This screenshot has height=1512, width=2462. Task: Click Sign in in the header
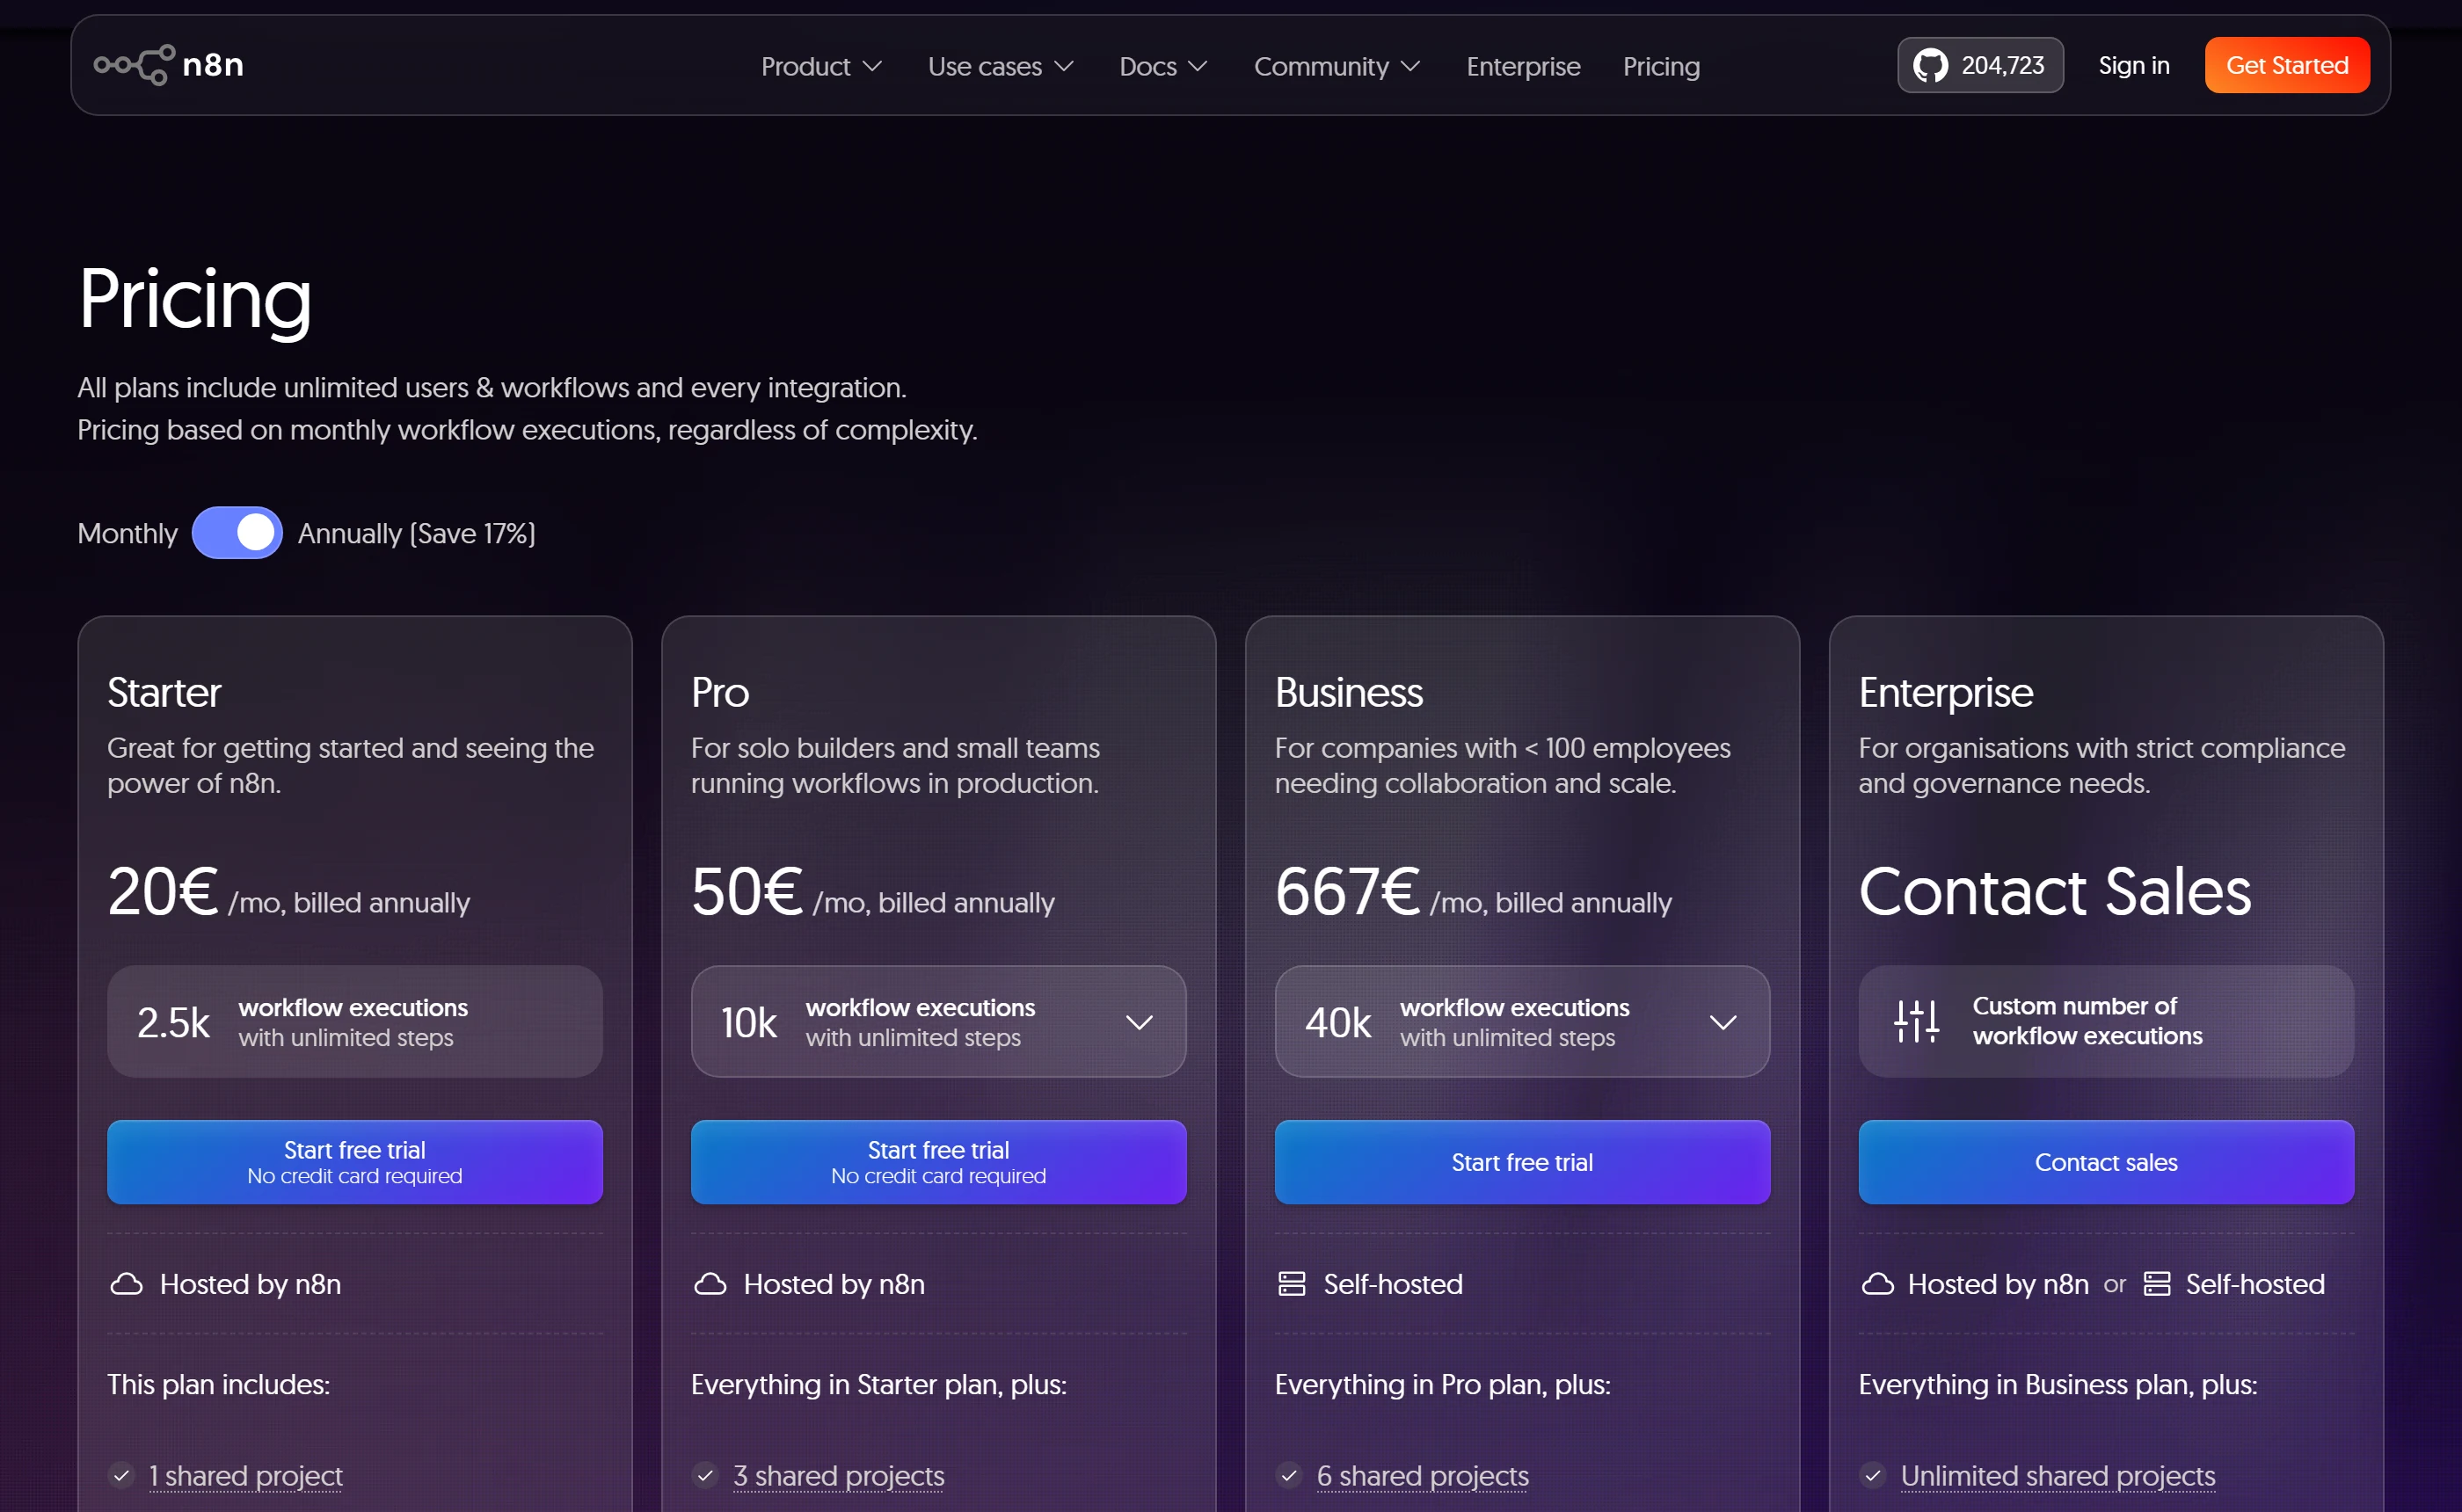point(2133,65)
